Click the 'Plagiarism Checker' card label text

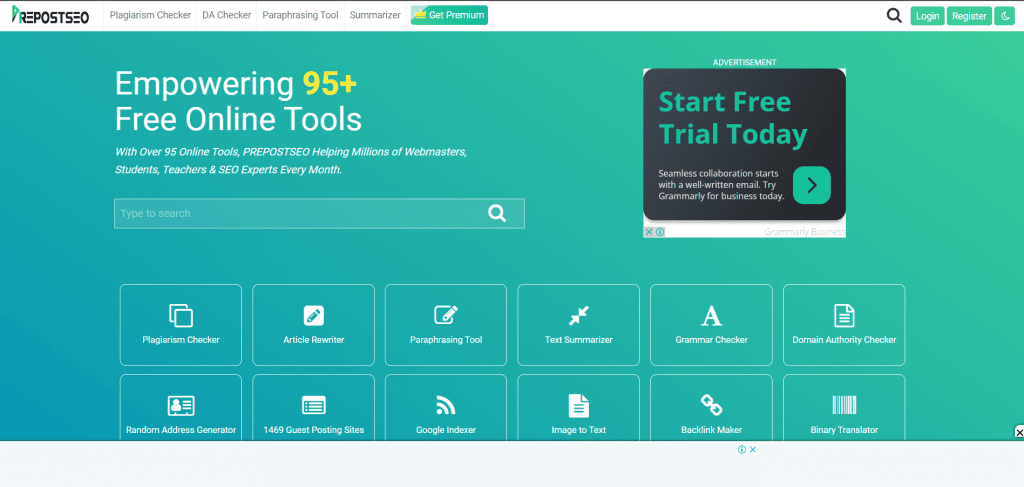181,339
